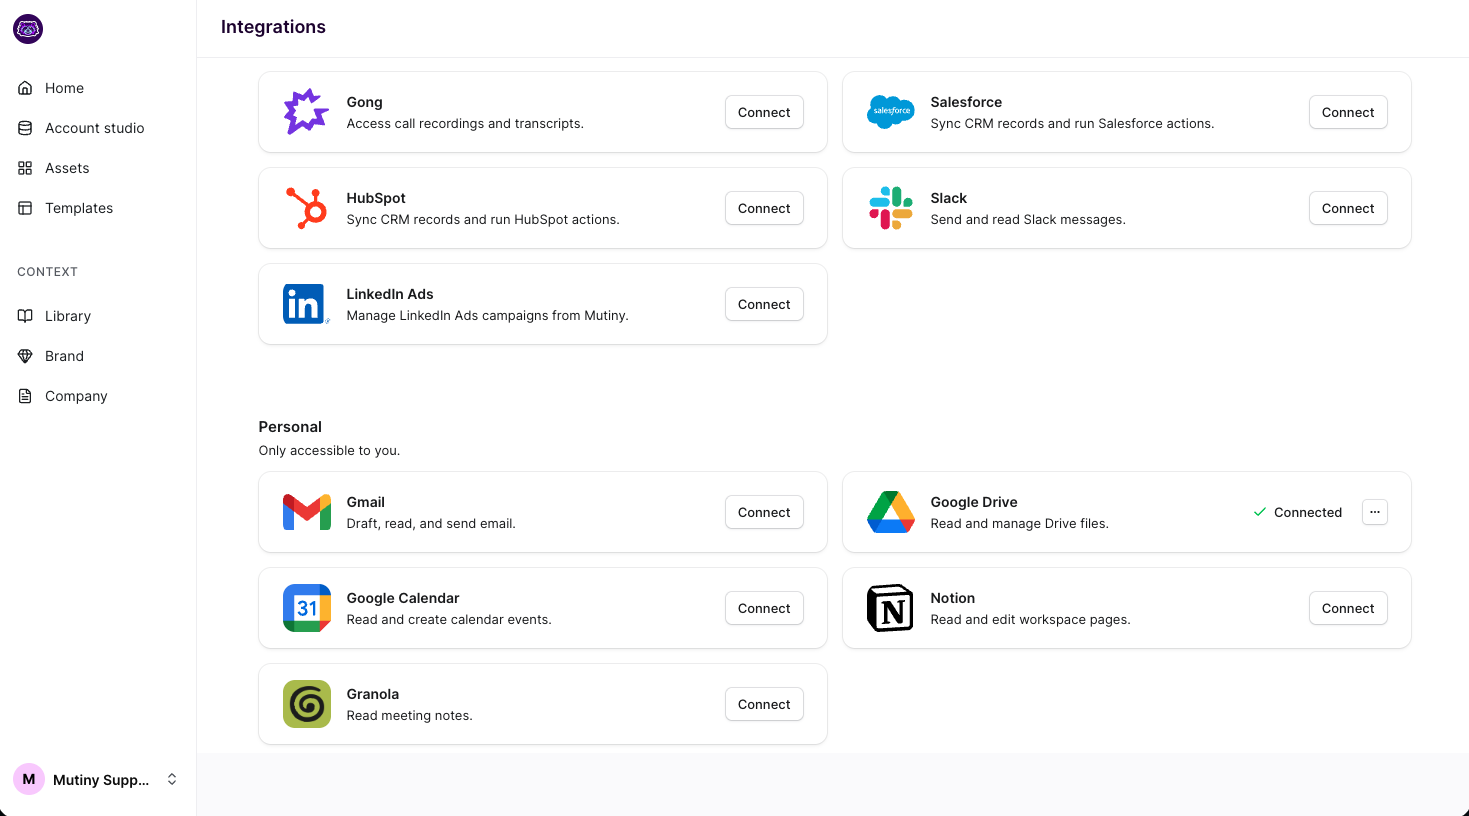The image size is (1469, 816).
Task: Click the CONTEXT sidebar label
Action: coord(47,272)
